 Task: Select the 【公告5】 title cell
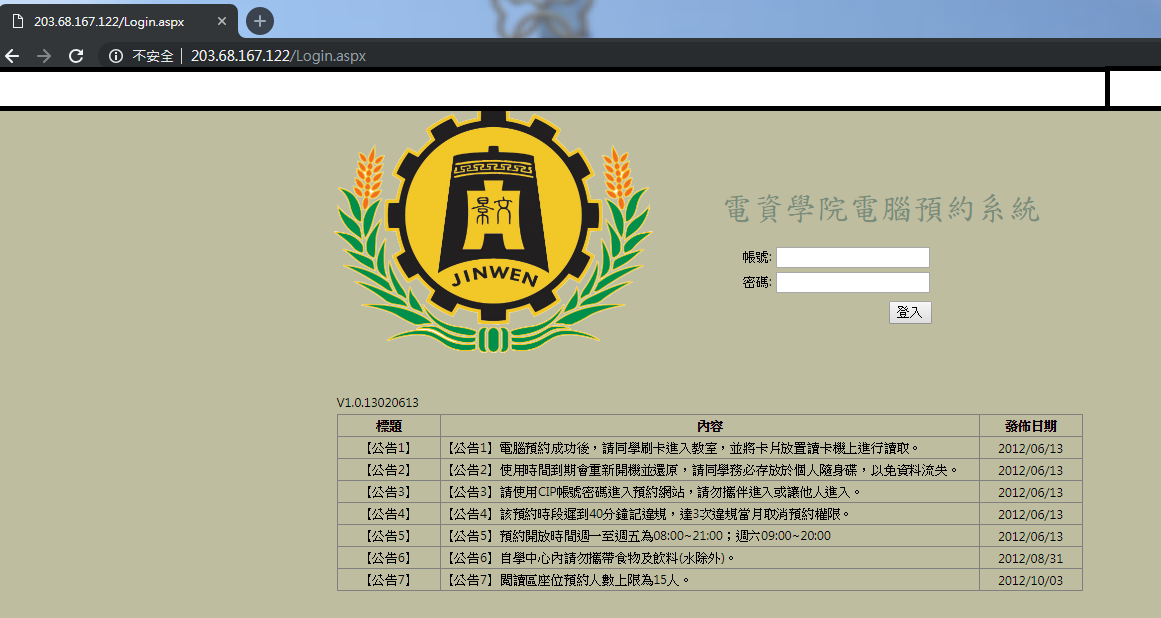click(x=389, y=536)
